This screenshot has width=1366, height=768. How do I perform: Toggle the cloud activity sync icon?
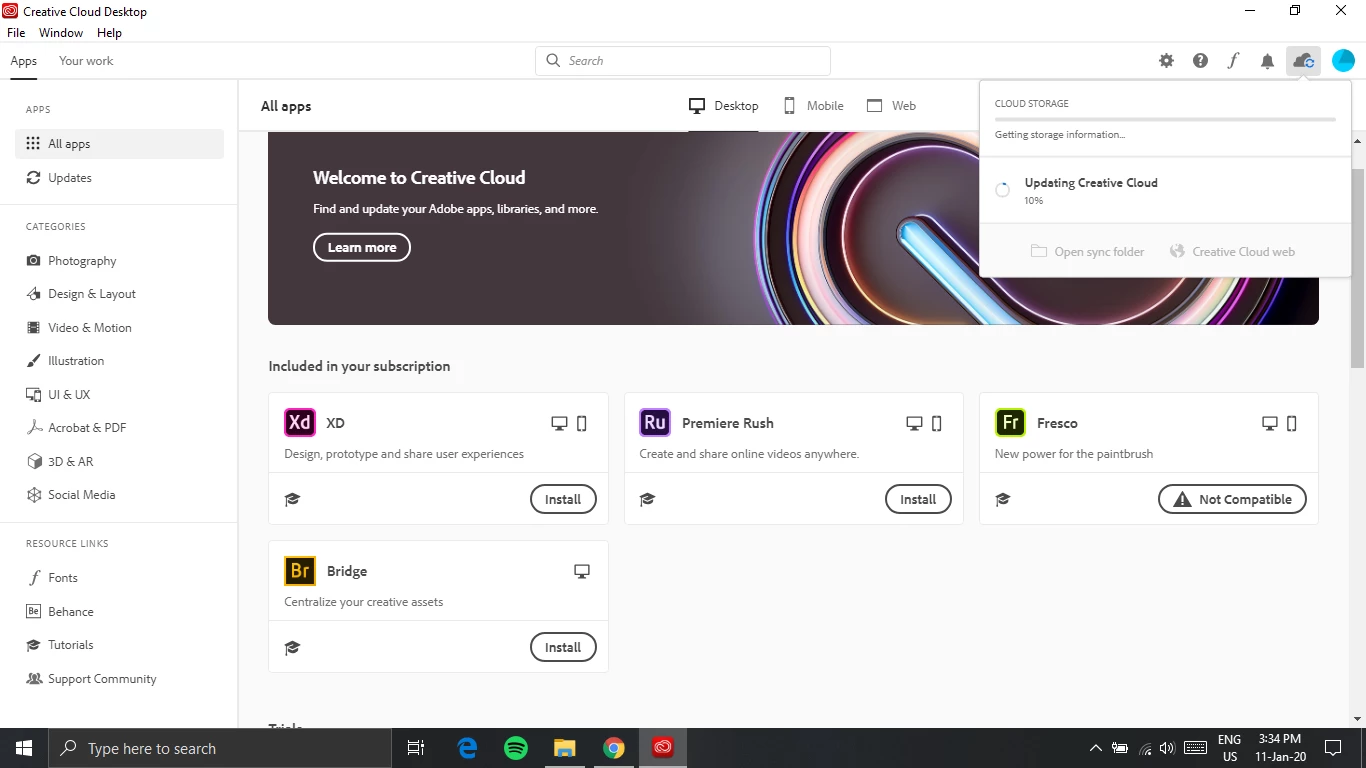[x=1303, y=61]
